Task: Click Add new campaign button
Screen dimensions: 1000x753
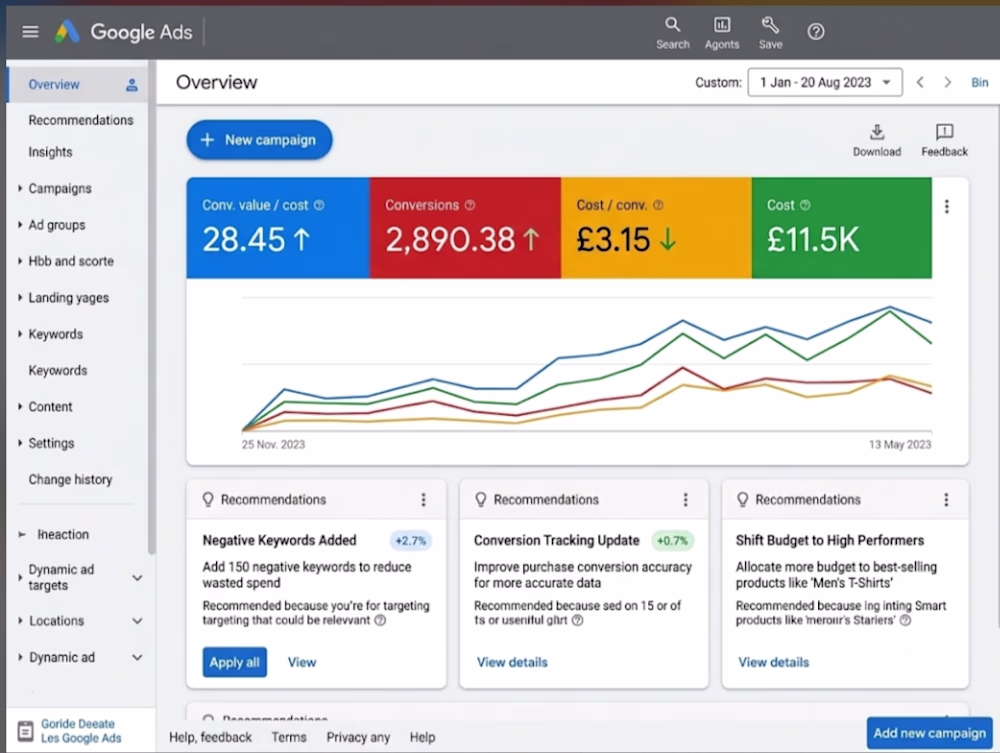Action: tap(929, 733)
